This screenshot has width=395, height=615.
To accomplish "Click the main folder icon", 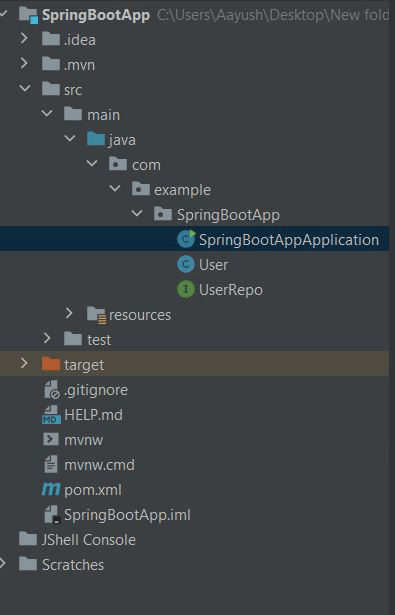I will [x=73, y=115].
